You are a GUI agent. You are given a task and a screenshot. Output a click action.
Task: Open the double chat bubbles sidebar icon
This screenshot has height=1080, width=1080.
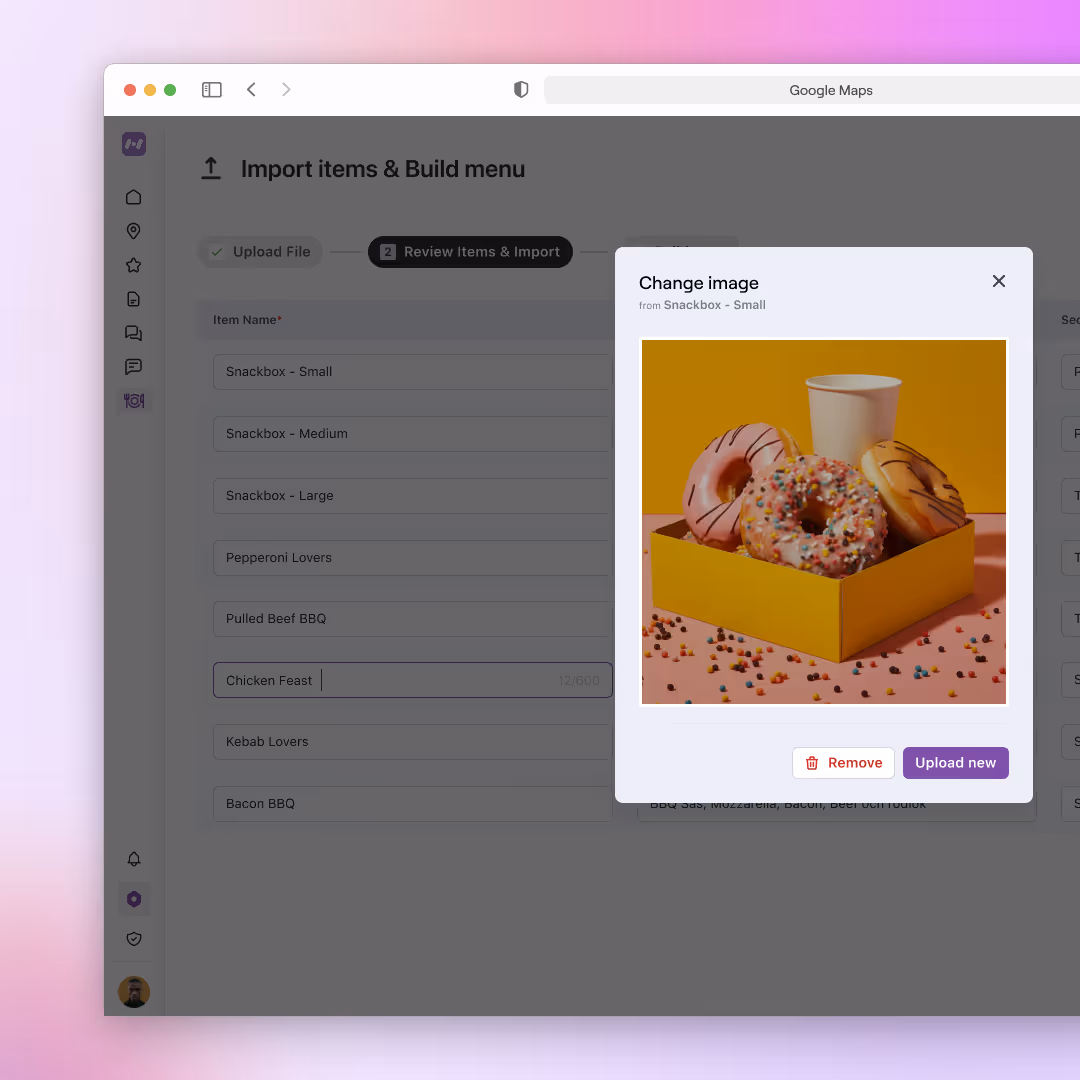click(134, 333)
